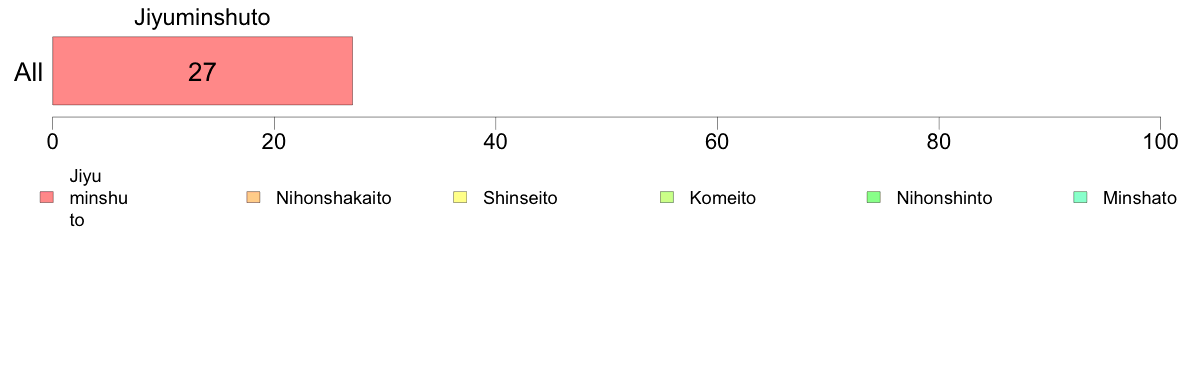Click the Nihonshakaito legend label
The width and height of the screenshot is (1188, 368).
point(333,198)
